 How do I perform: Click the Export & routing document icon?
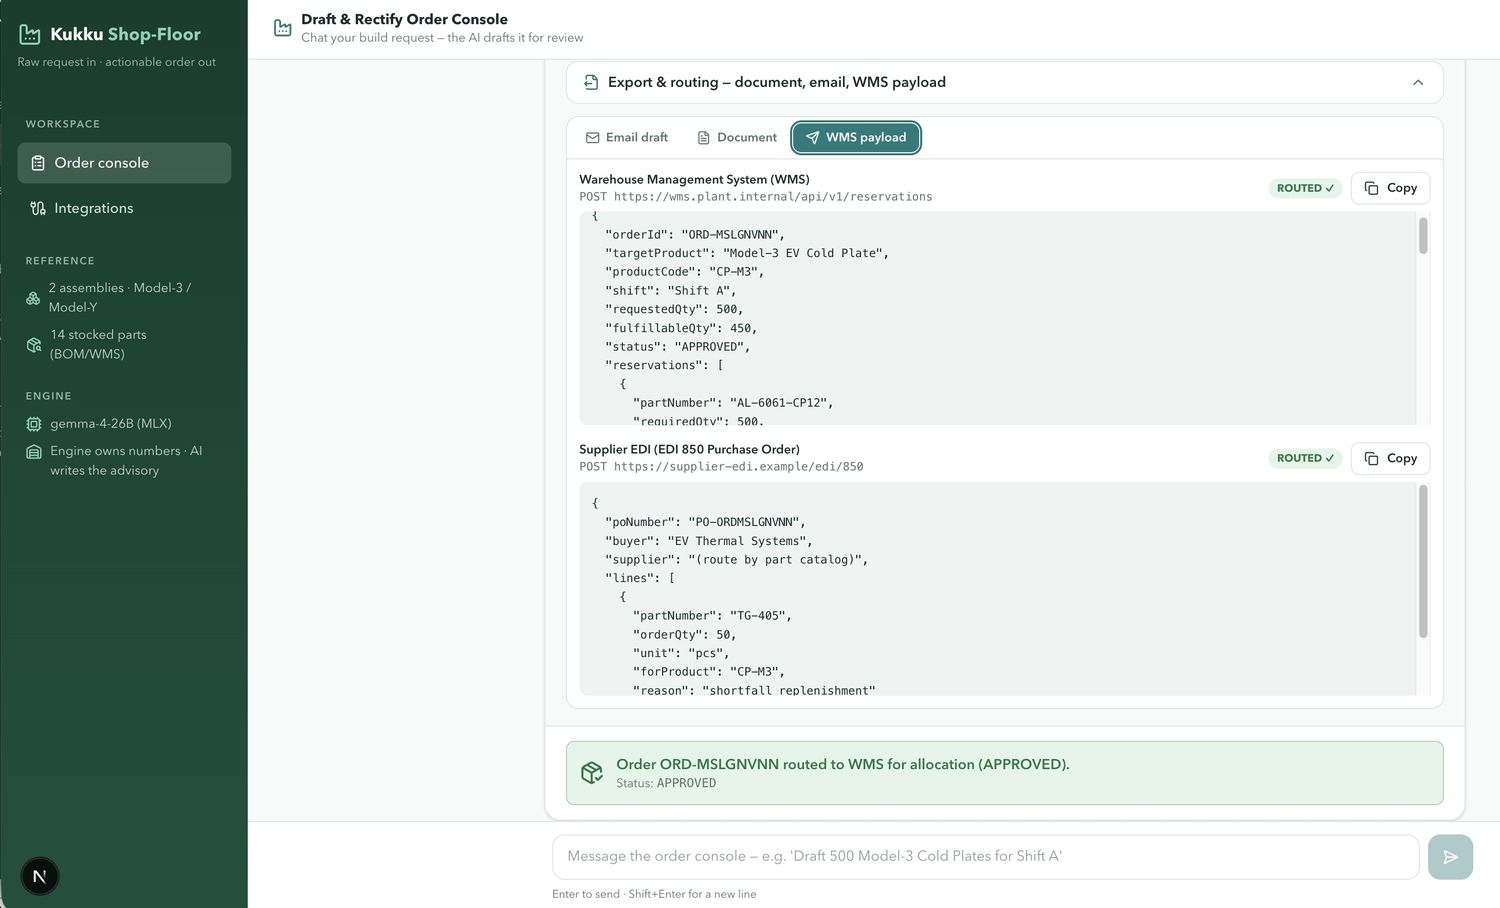tap(591, 82)
